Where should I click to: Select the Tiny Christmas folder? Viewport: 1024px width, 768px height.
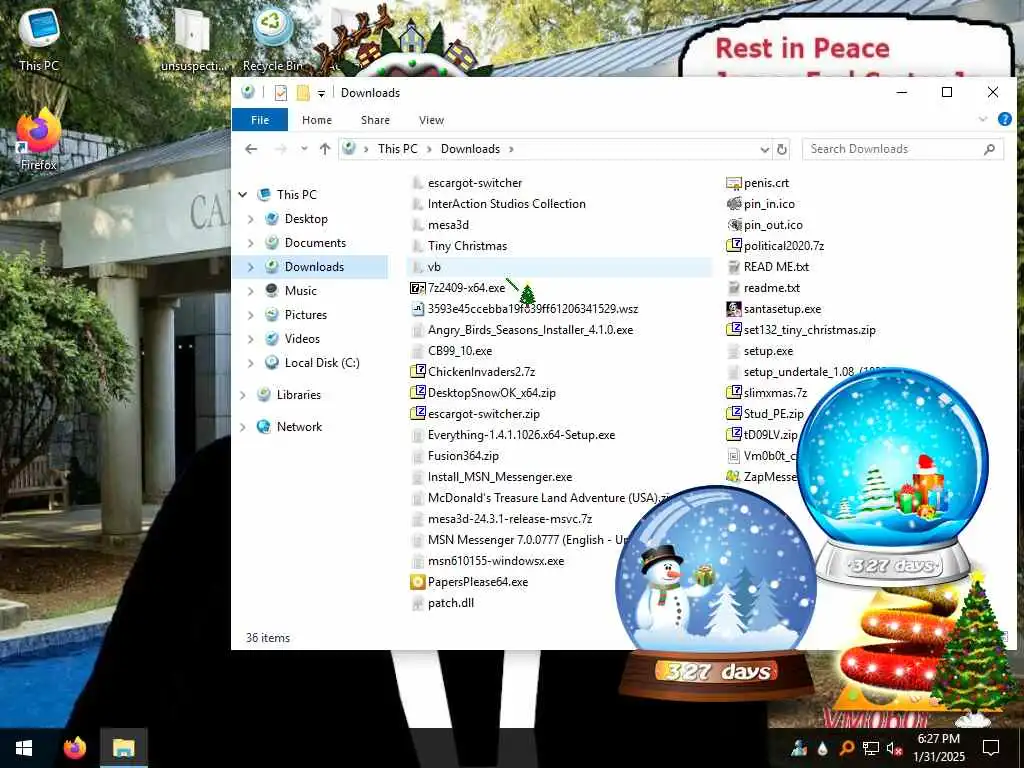pyautogui.click(x=467, y=246)
